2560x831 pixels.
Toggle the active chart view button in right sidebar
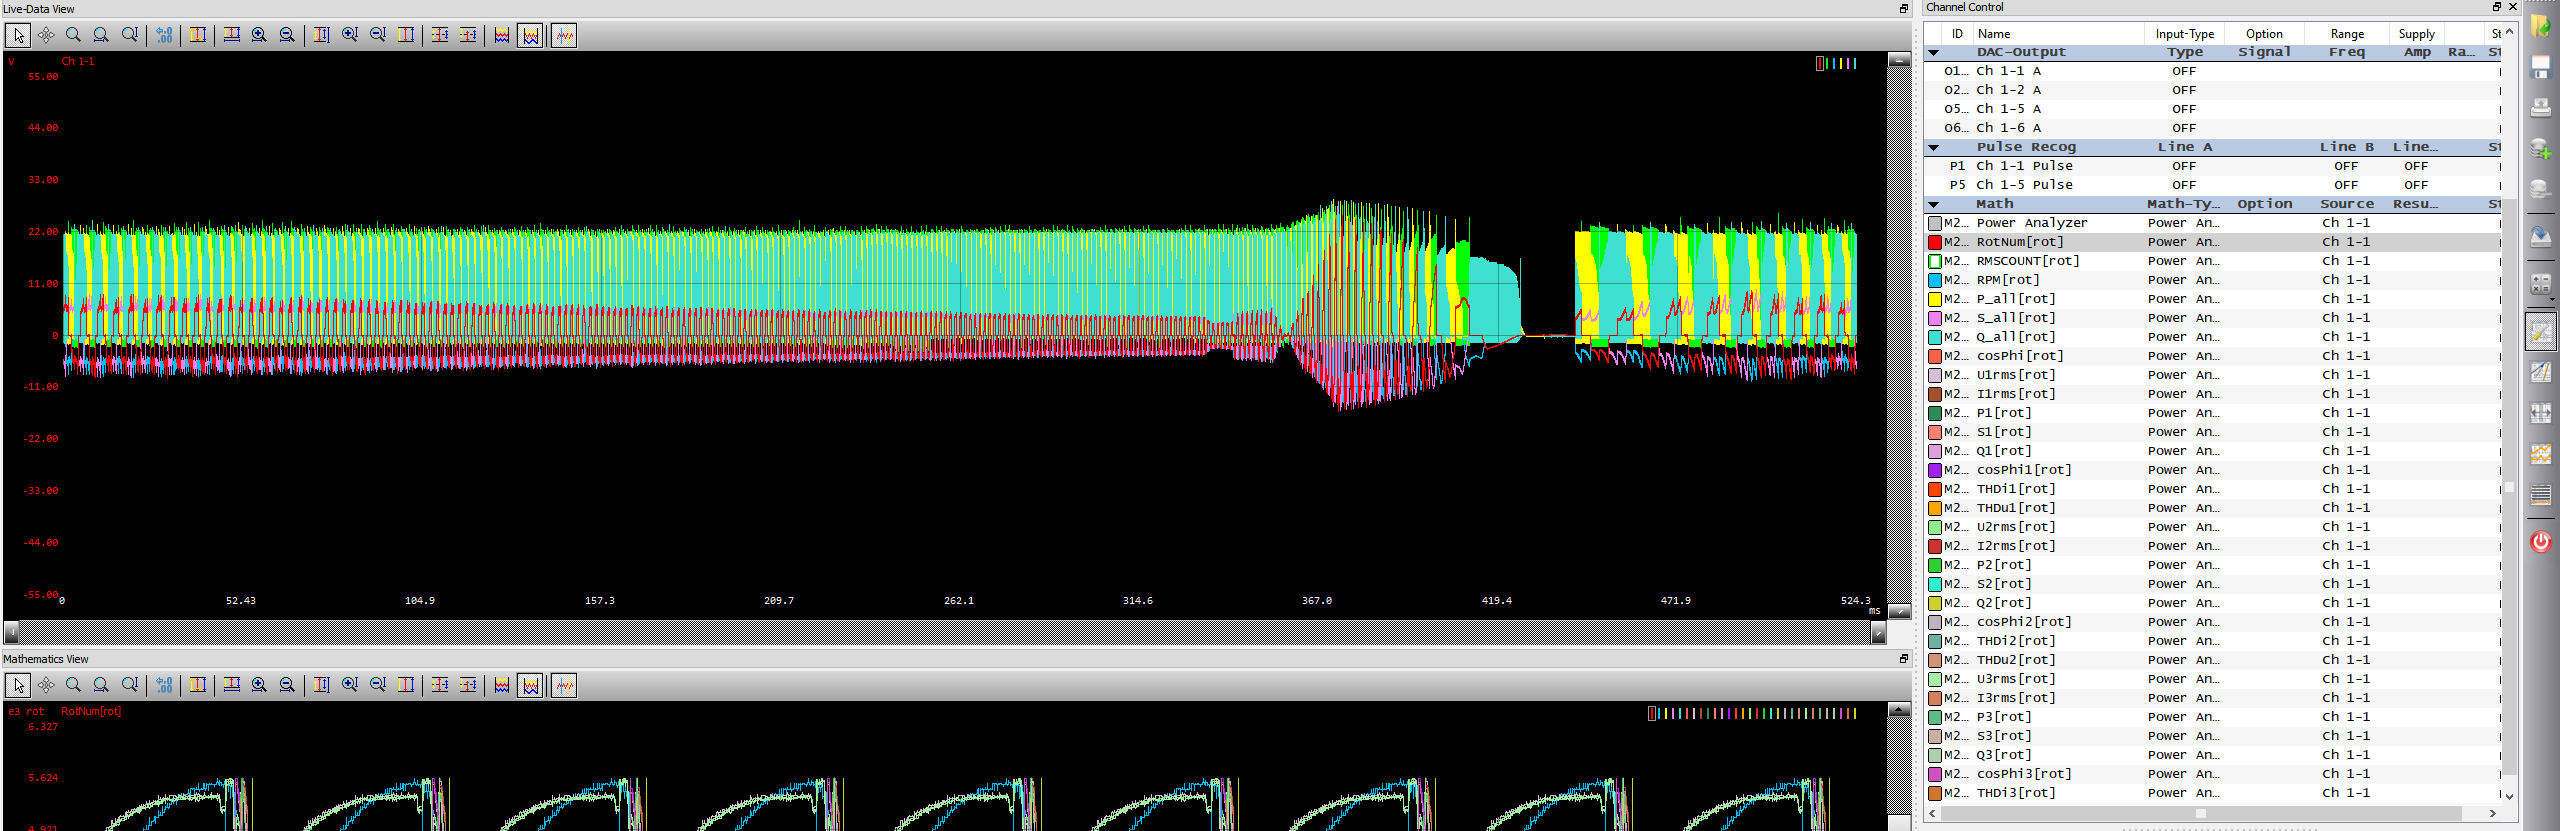[2540, 332]
